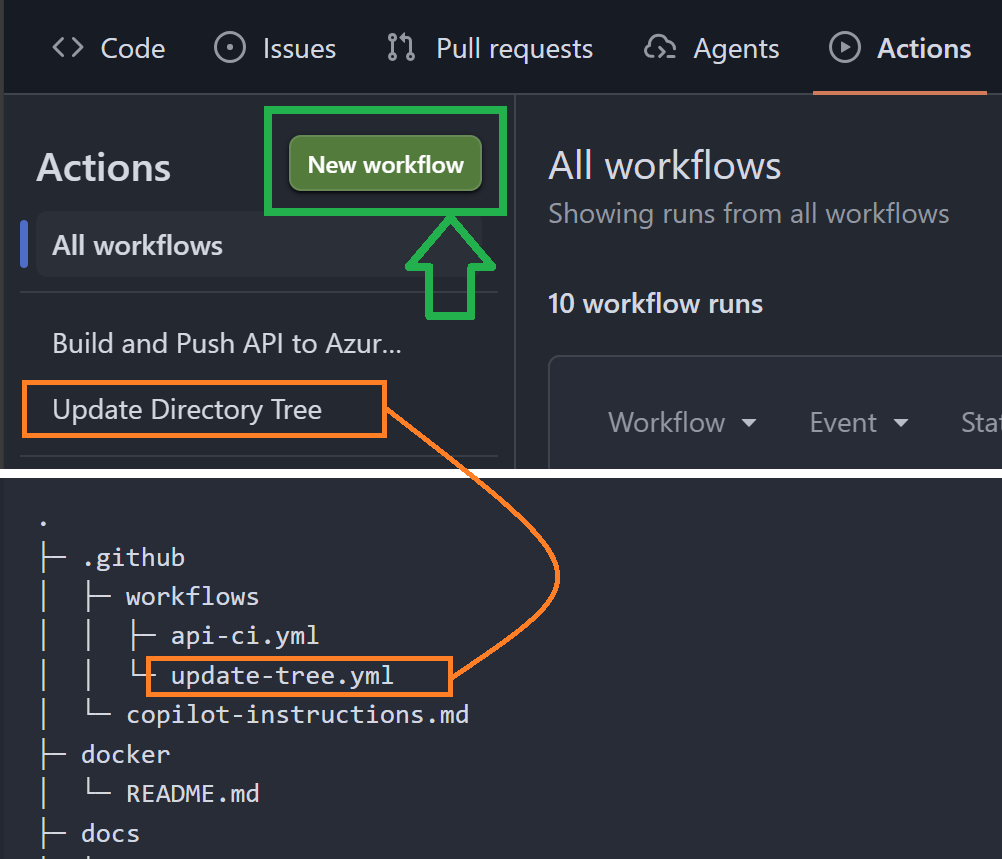The image size is (1002, 859).
Task: Click copilot-instructions.md in the tree
Action: coord(298,715)
